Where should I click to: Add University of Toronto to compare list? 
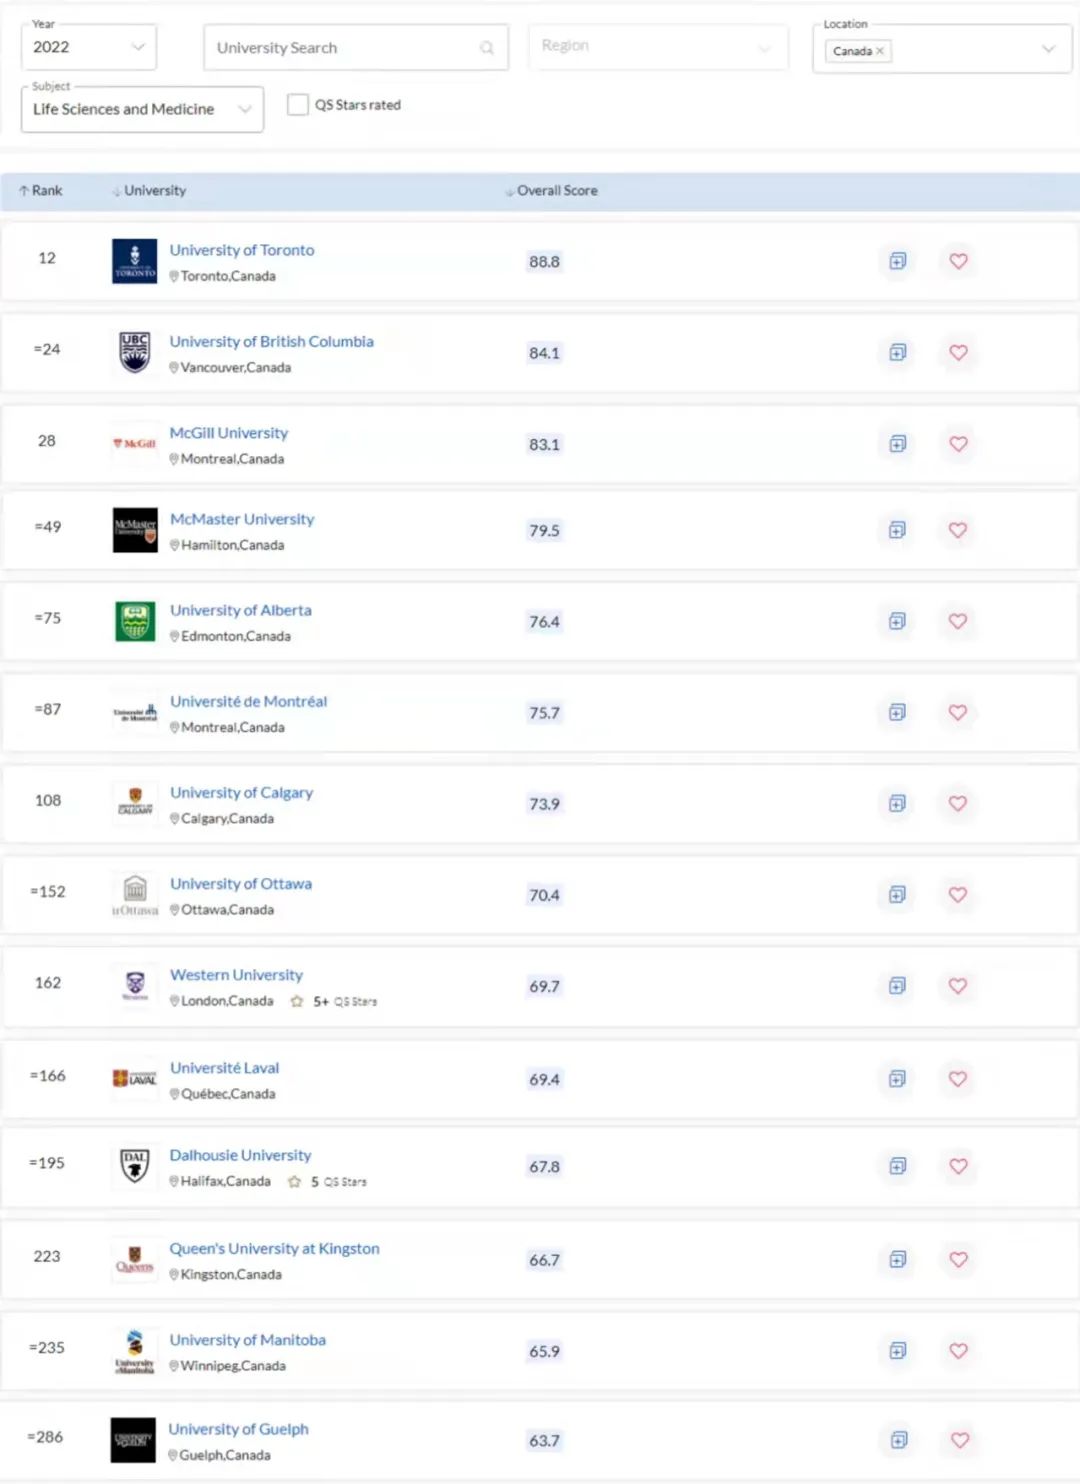(898, 261)
